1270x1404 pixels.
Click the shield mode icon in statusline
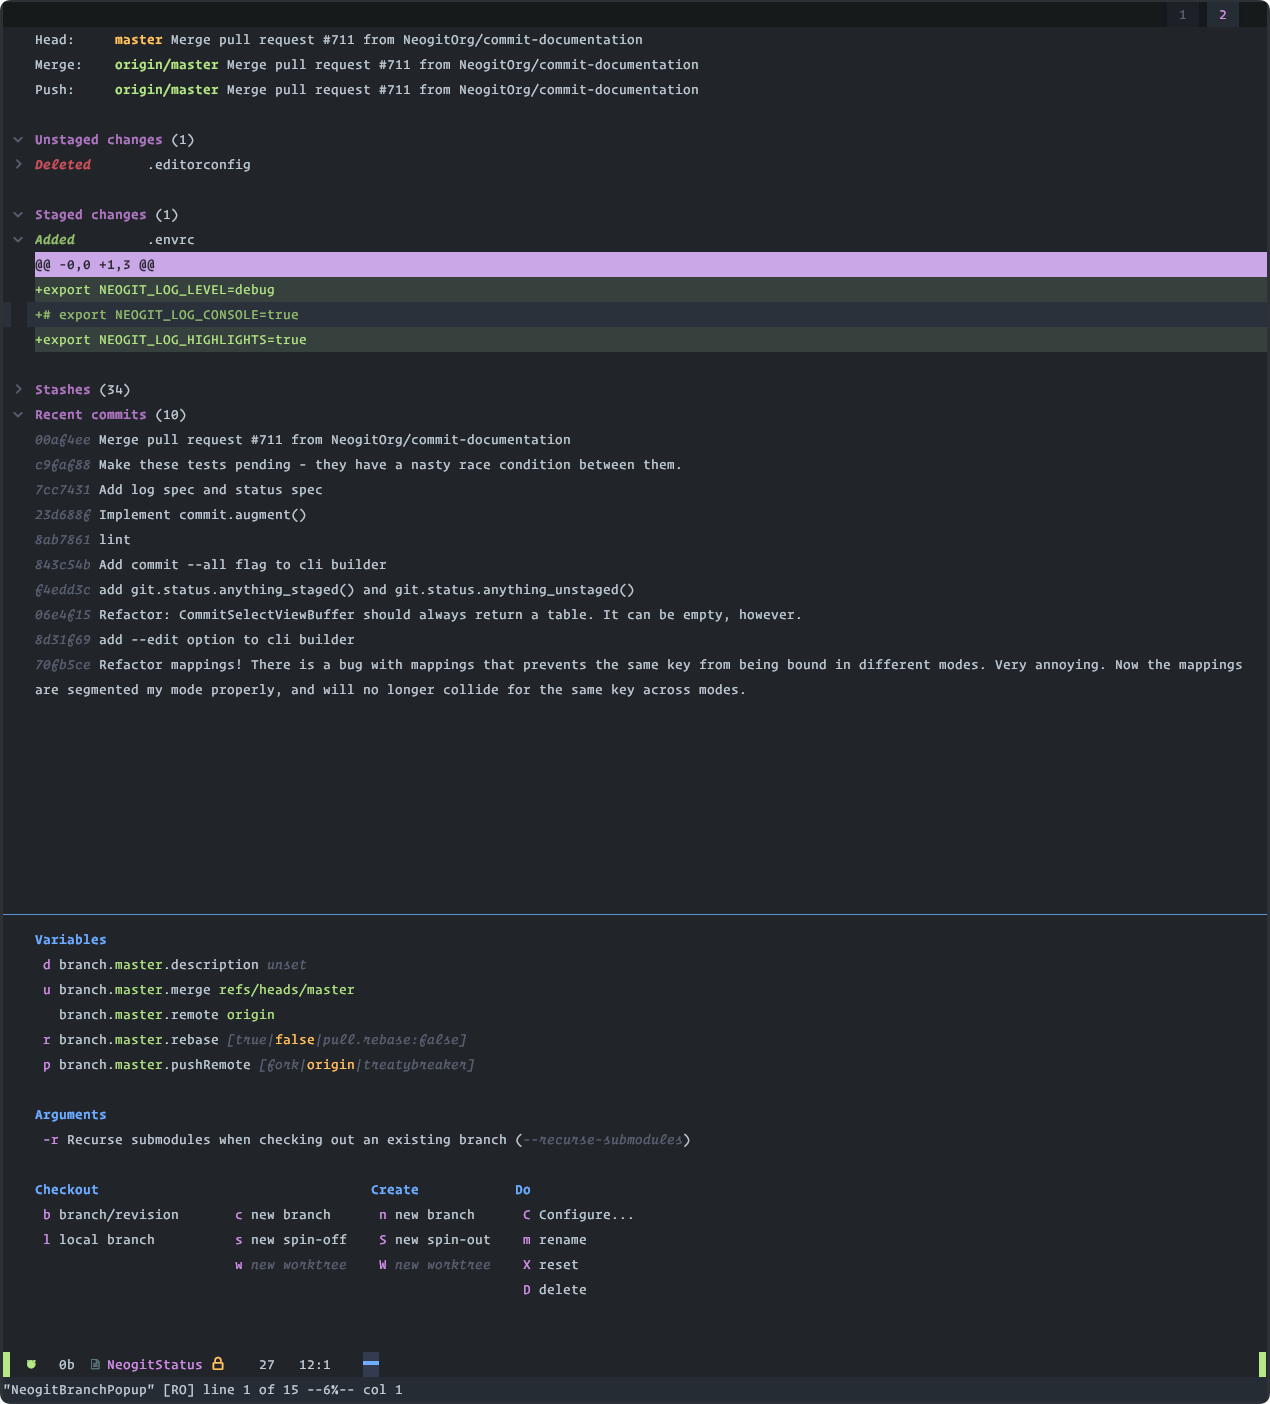pos(31,1364)
